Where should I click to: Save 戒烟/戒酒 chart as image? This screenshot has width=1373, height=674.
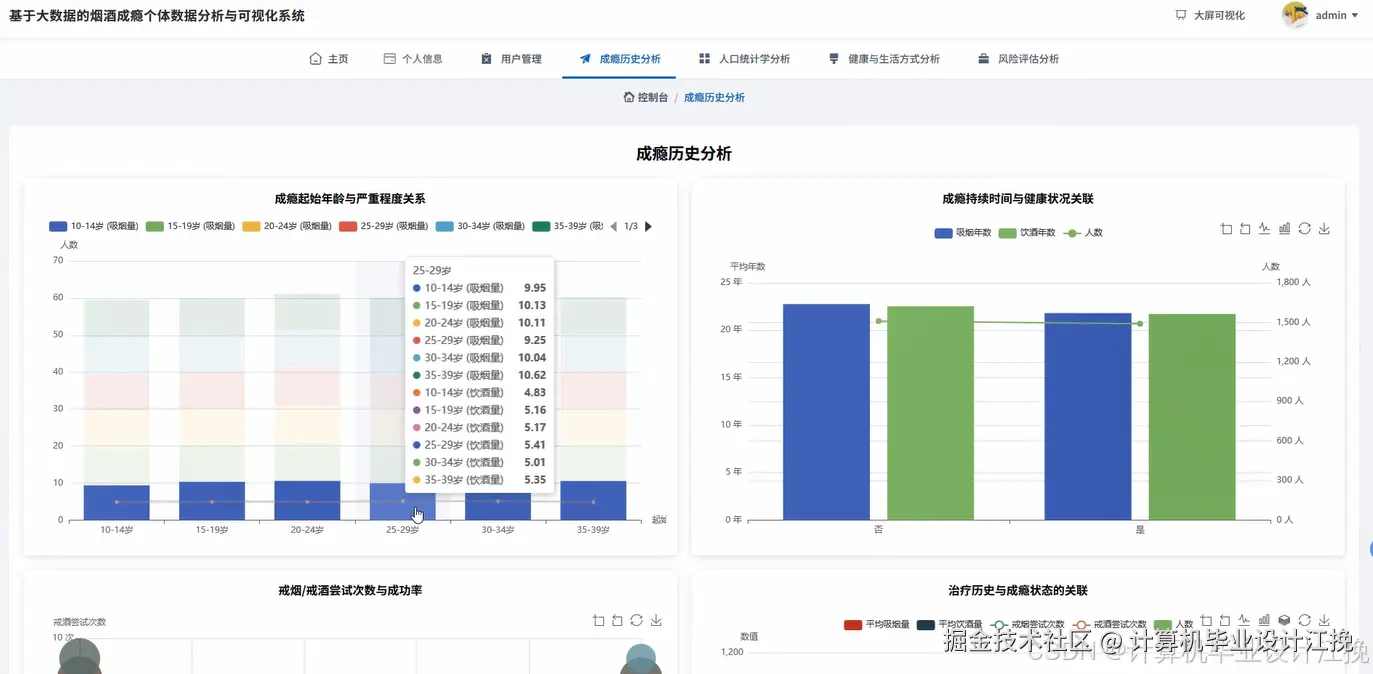click(656, 621)
